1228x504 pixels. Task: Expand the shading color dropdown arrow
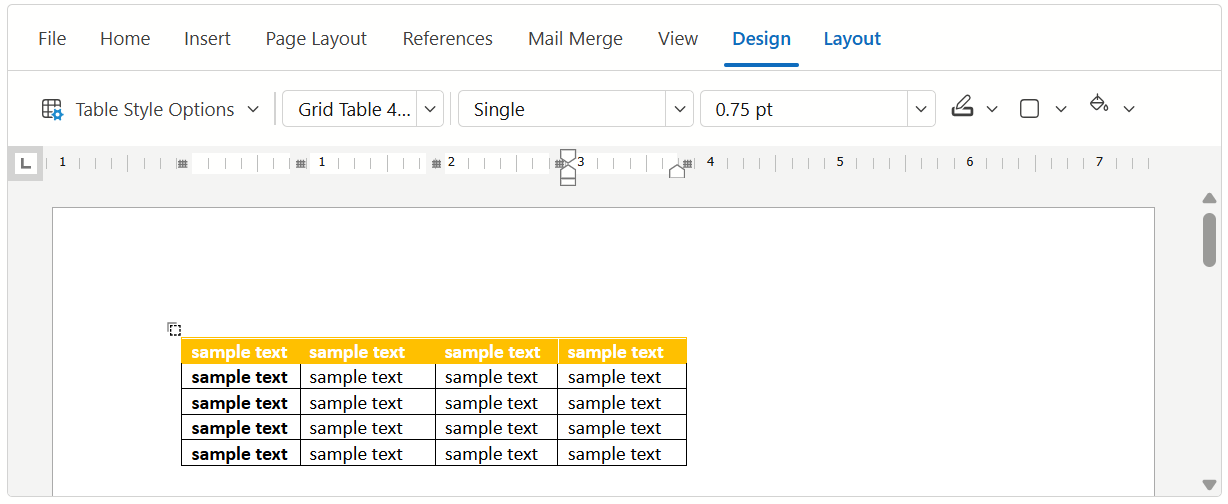coord(1129,109)
